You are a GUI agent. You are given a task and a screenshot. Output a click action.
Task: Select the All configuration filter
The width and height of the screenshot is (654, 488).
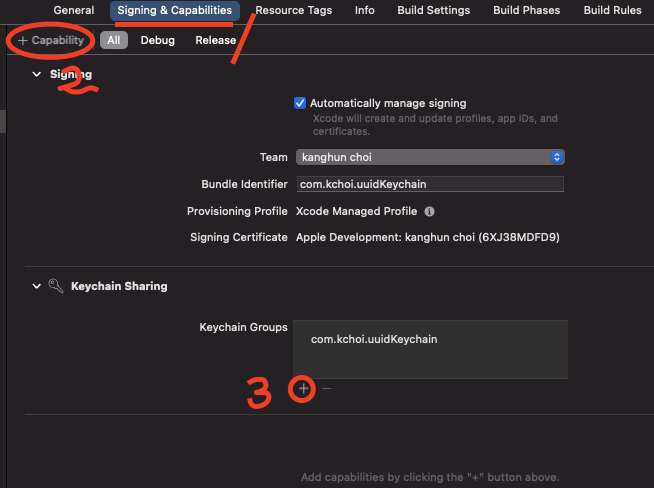click(x=113, y=40)
